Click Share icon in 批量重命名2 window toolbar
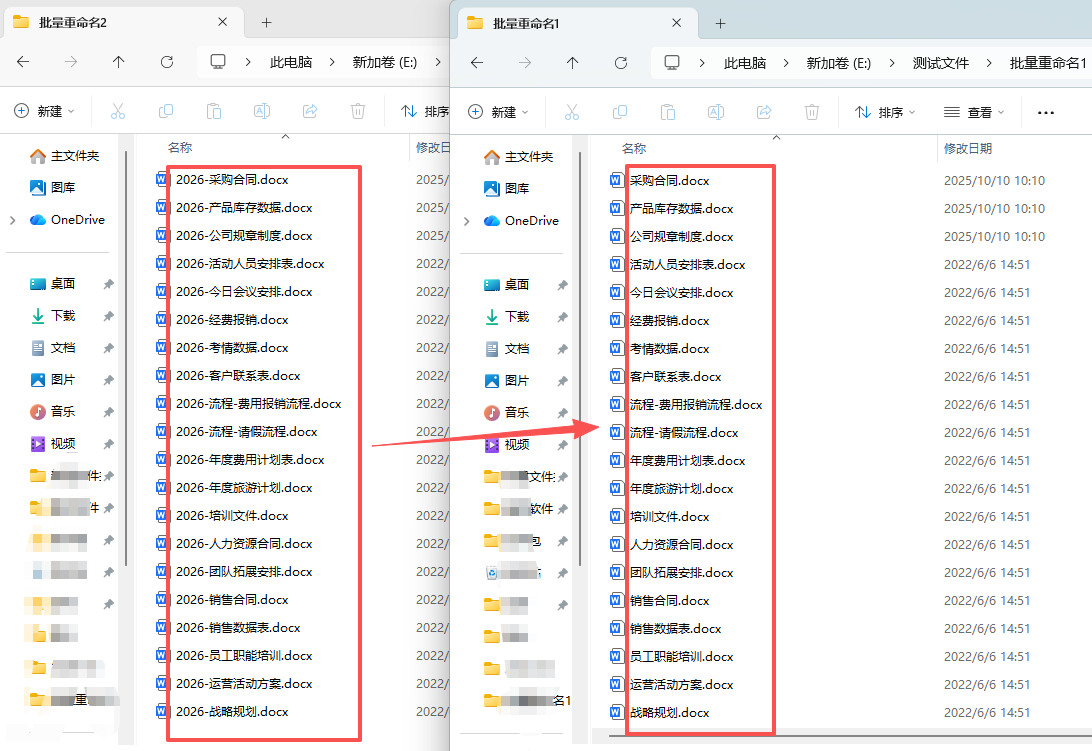 tap(310, 111)
